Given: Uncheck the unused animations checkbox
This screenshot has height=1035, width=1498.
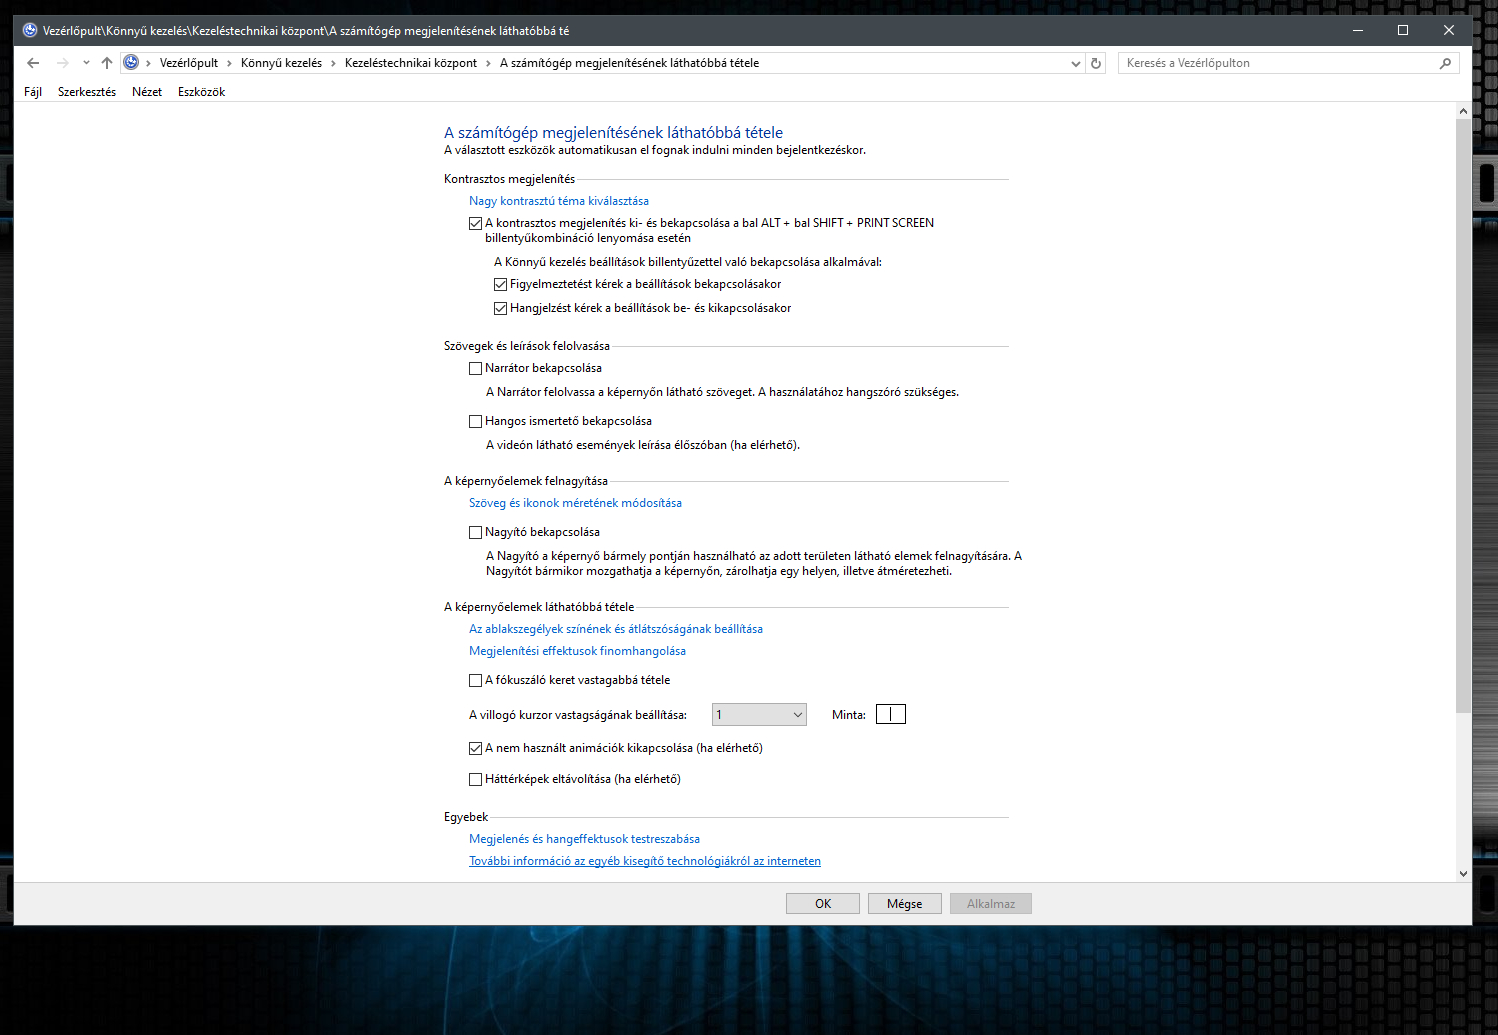Looking at the screenshot, I should pos(476,748).
